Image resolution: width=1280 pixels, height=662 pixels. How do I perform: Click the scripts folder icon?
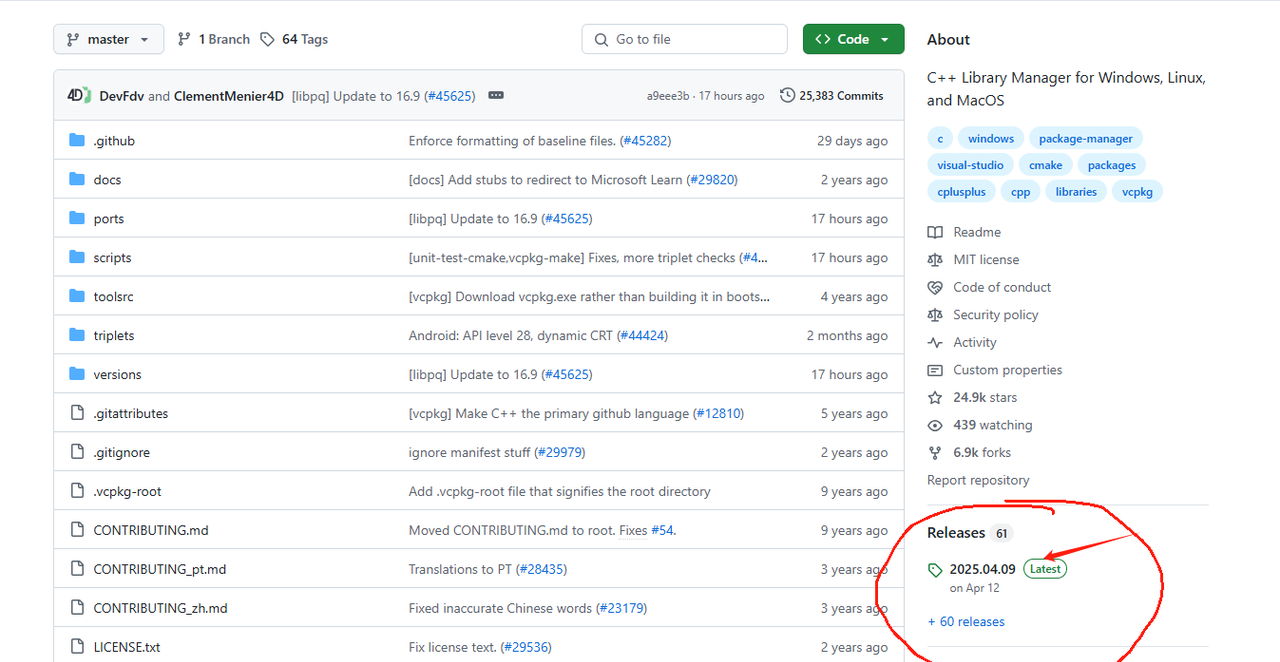coord(77,258)
